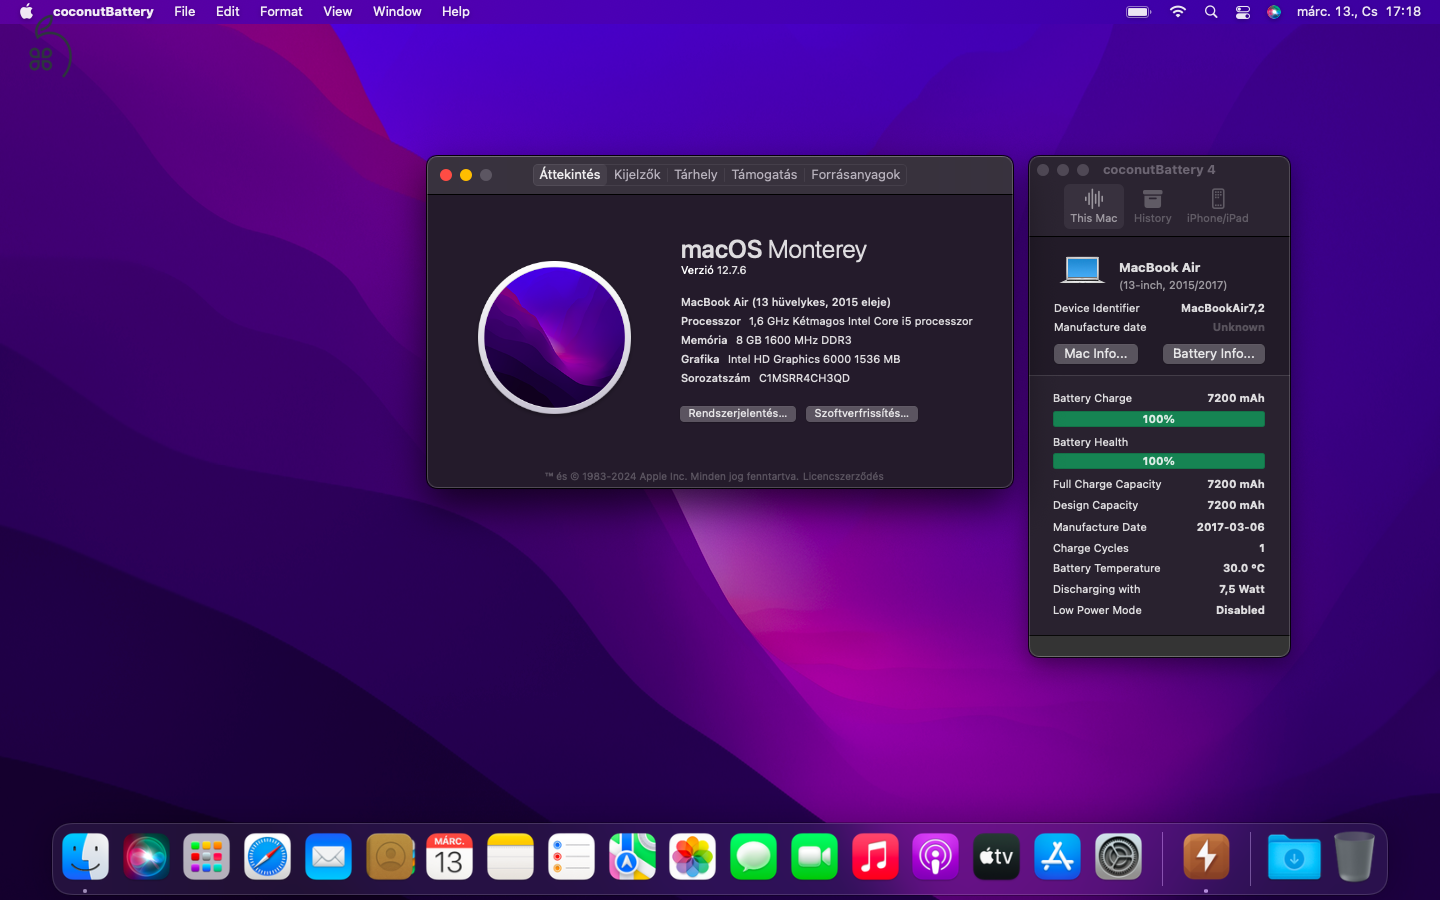Viewport: 1440px width, 900px height.
Task: Switch to History tab in coconutBattery
Action: [1152, 206]
